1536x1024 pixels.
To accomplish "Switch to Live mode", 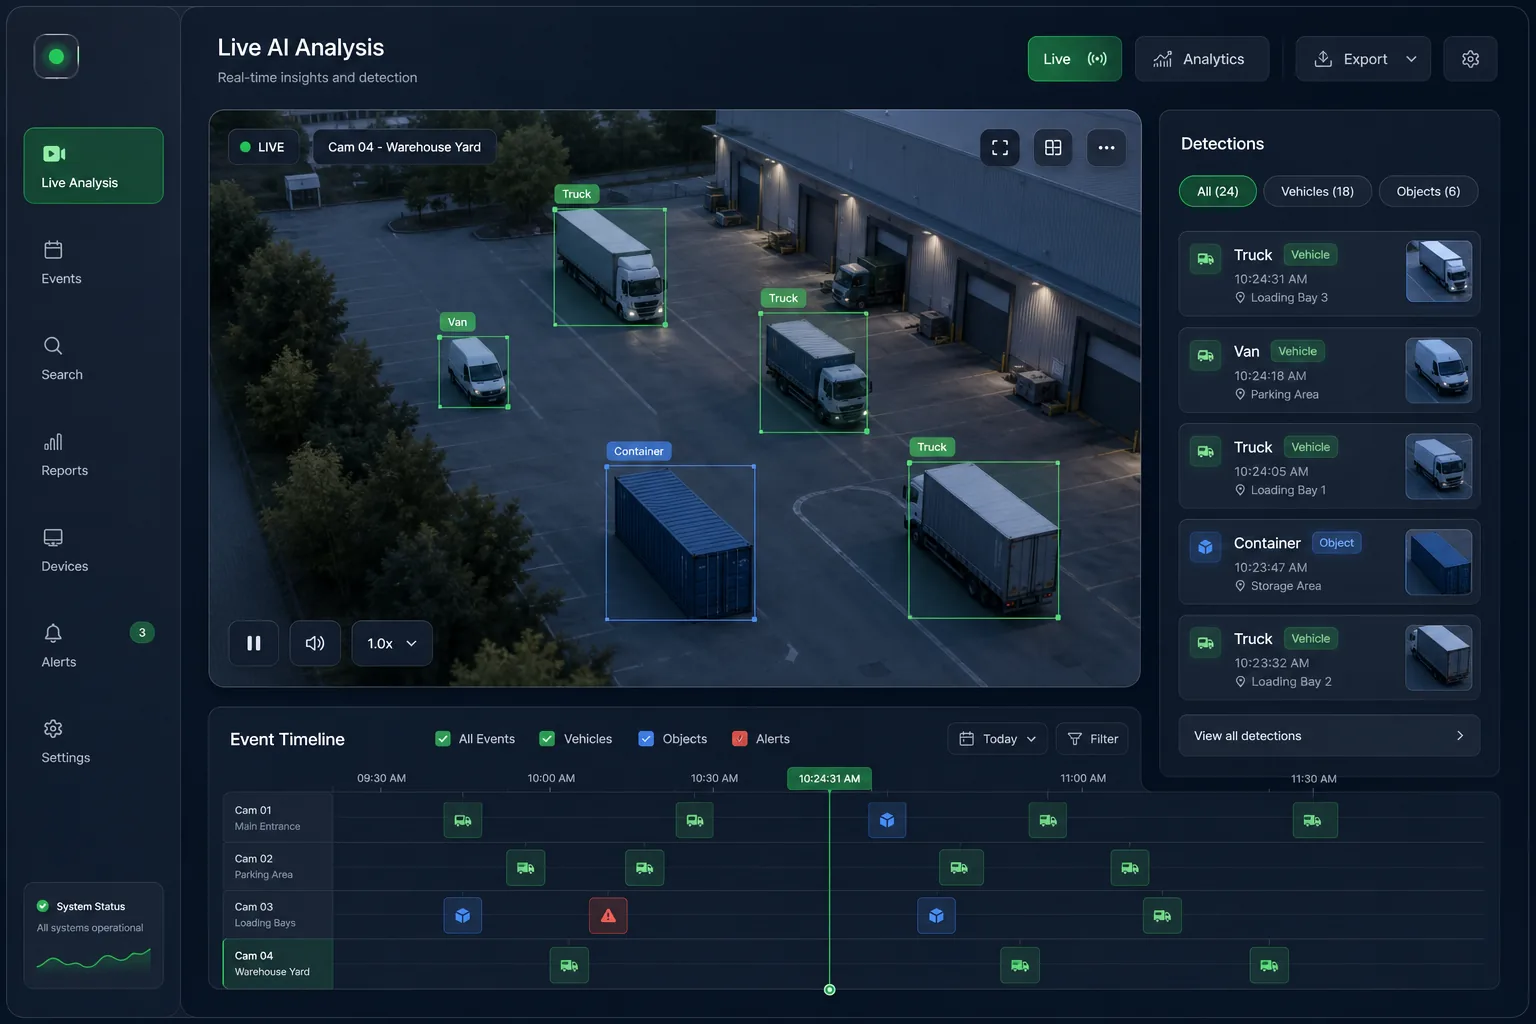I will [1075, 59].
